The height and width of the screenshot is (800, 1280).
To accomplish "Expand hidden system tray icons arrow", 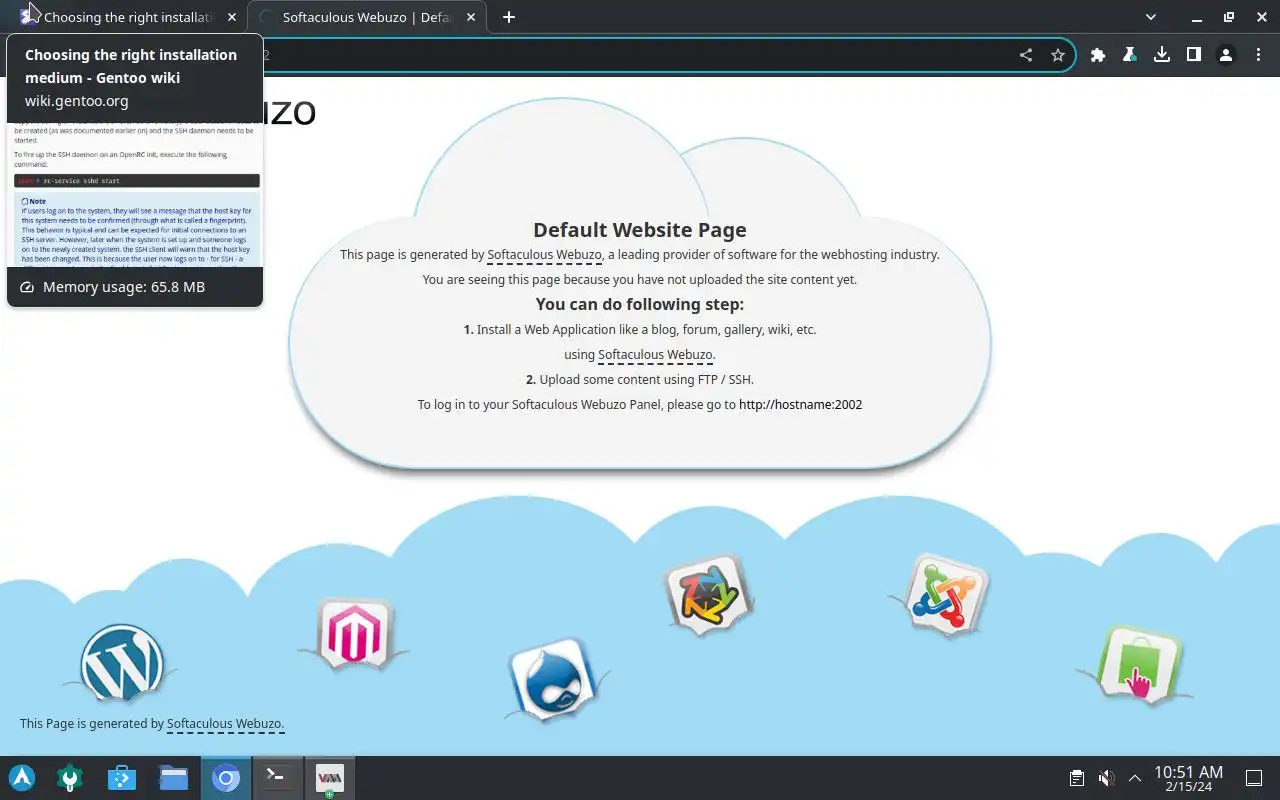I will [x=1135, y=778].
